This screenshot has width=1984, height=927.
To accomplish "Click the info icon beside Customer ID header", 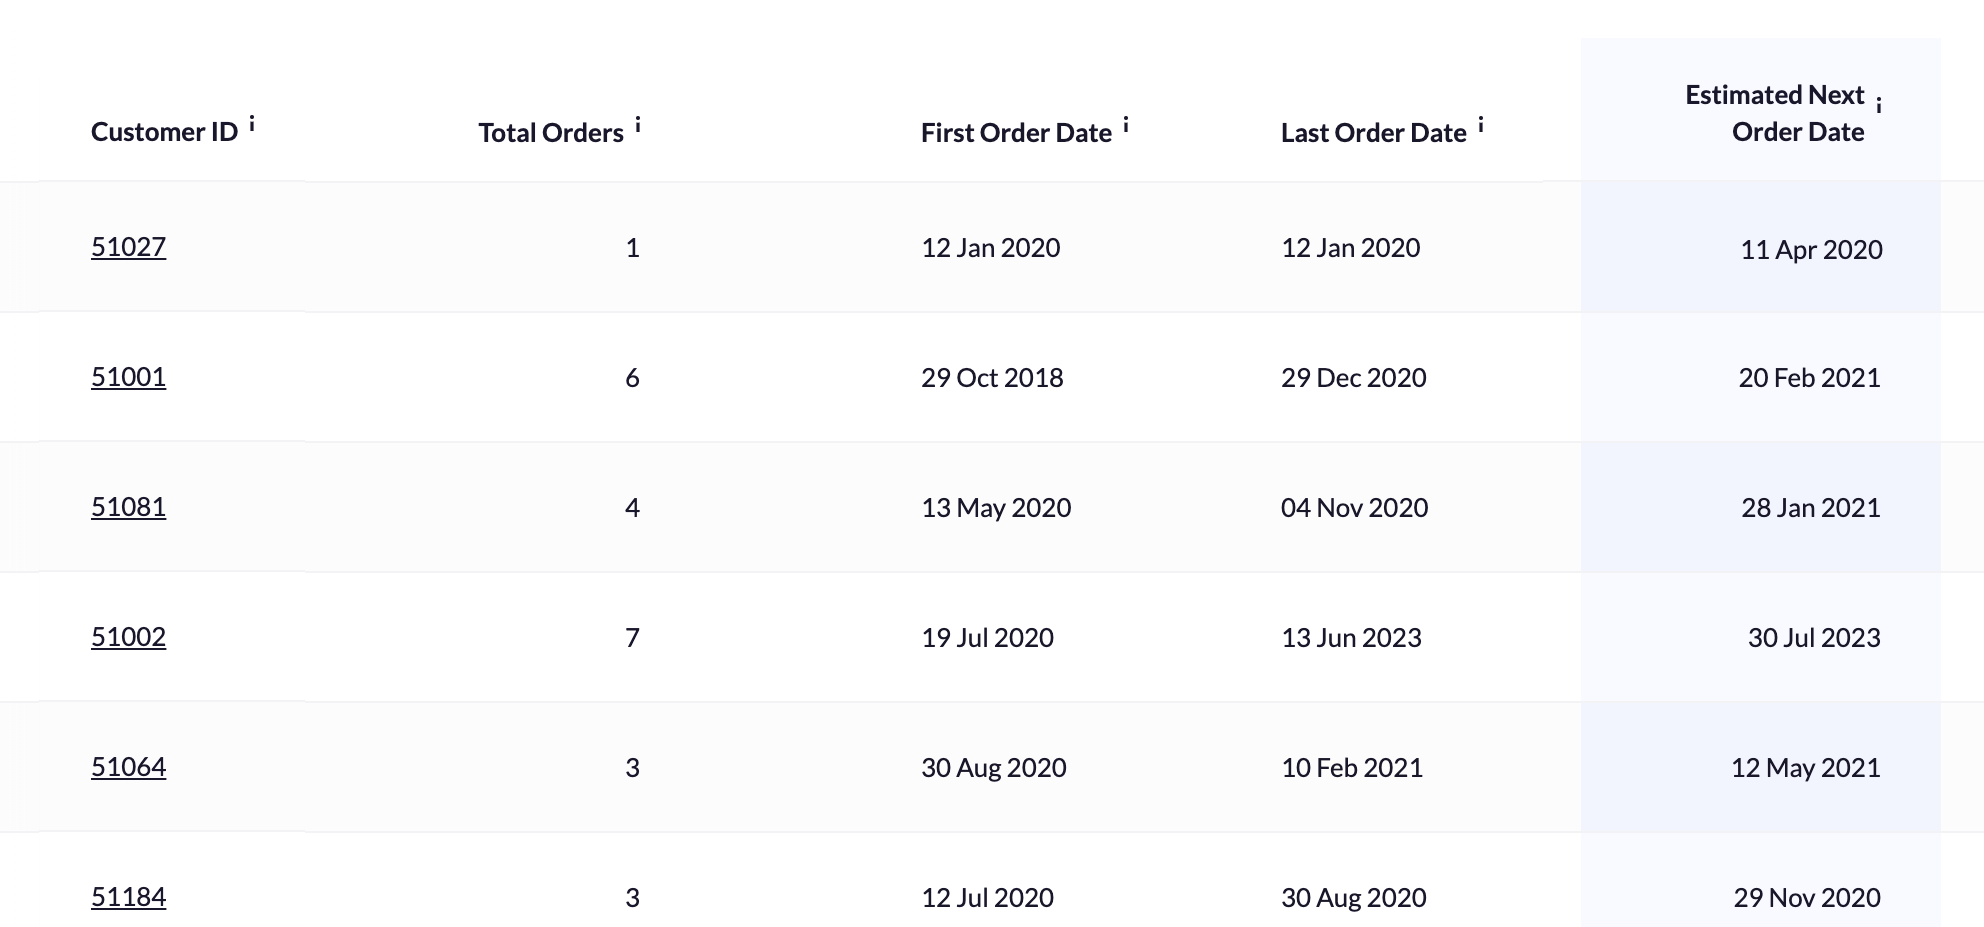I will [256, 124].
